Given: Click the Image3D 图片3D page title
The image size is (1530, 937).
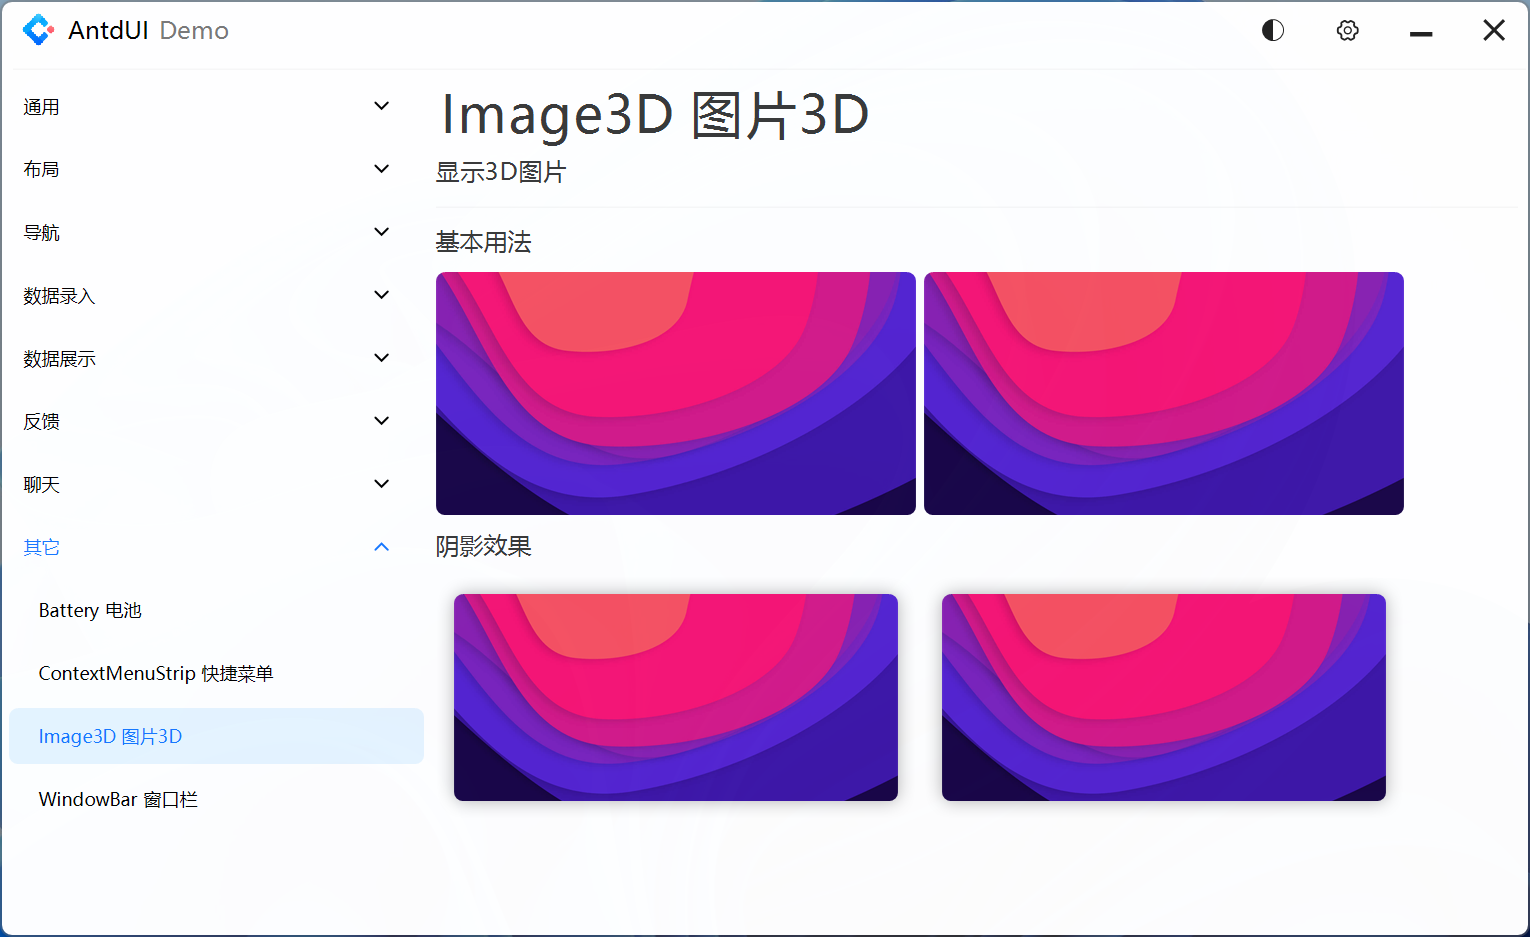Looking at the screenshot, I should (655, 114).
